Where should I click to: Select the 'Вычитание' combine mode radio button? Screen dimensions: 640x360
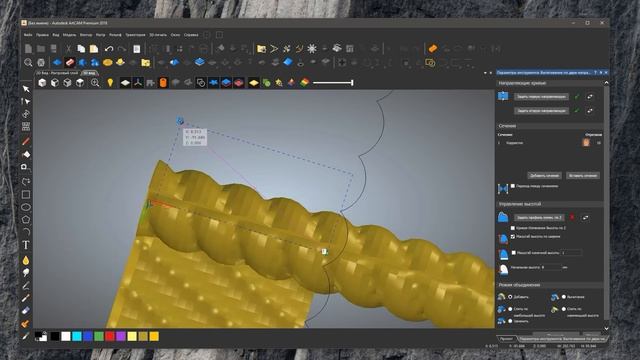click(564, 297)
